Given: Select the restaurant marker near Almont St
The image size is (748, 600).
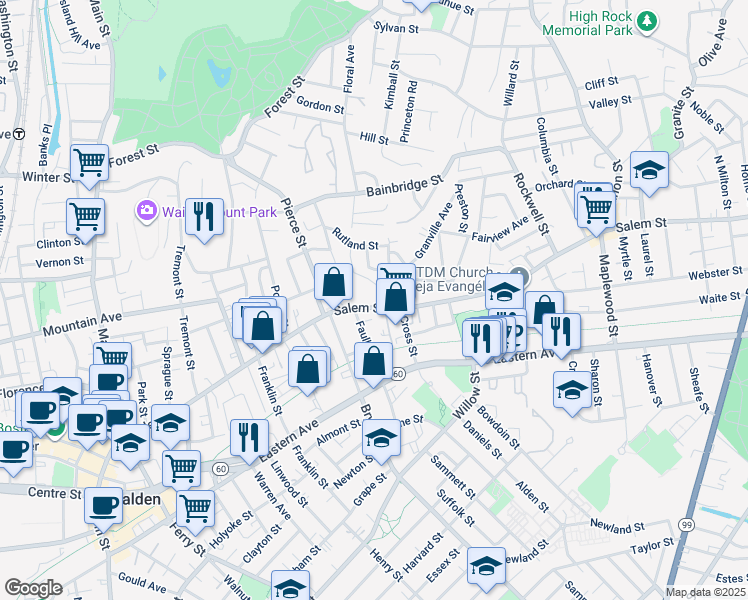Looking at the screenshot, I should [x=249, y=436].
